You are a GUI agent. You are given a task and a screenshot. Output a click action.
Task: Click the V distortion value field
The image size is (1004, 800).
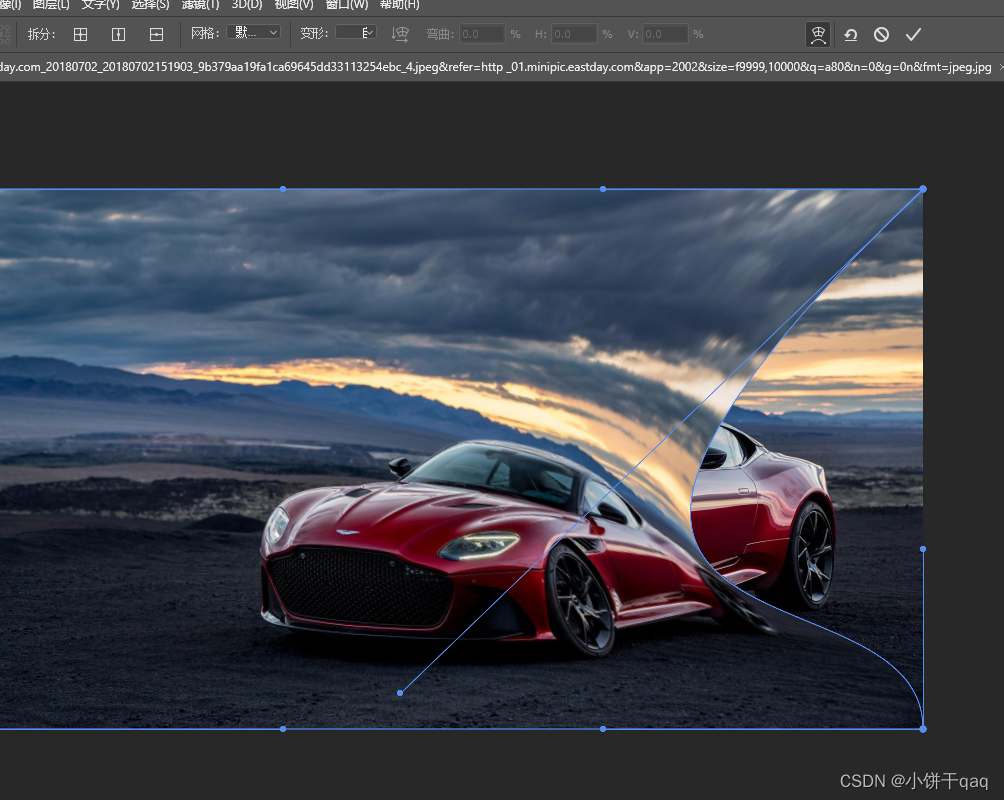point(666,34)
